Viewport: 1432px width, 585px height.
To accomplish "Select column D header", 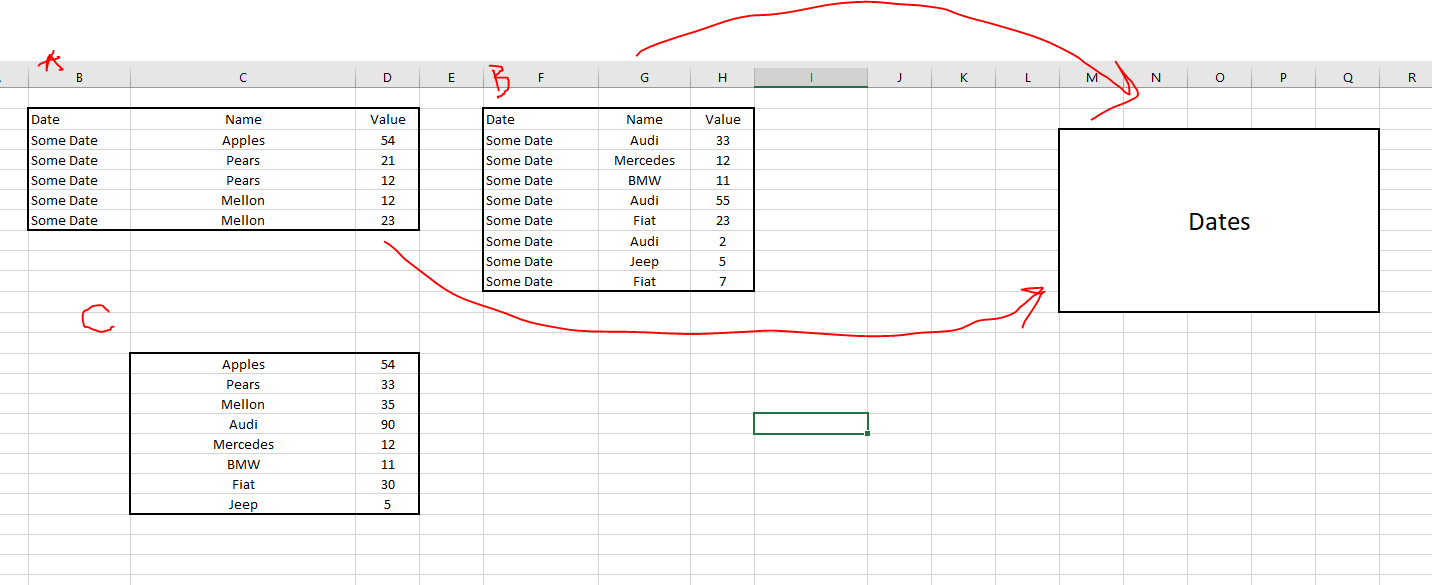I will click(387, 77).
